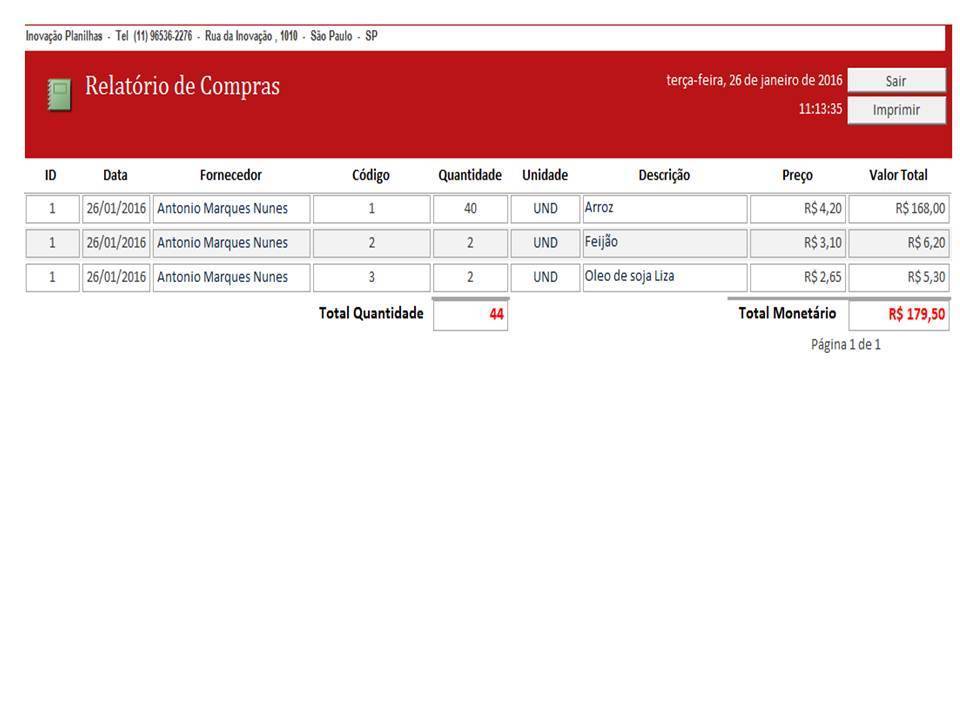Click the R$ 168,00 total value cell

[899, 209]
